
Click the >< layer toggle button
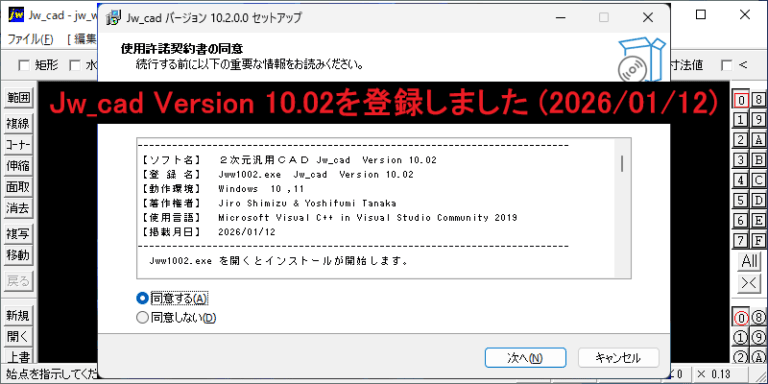click(750, 283)
